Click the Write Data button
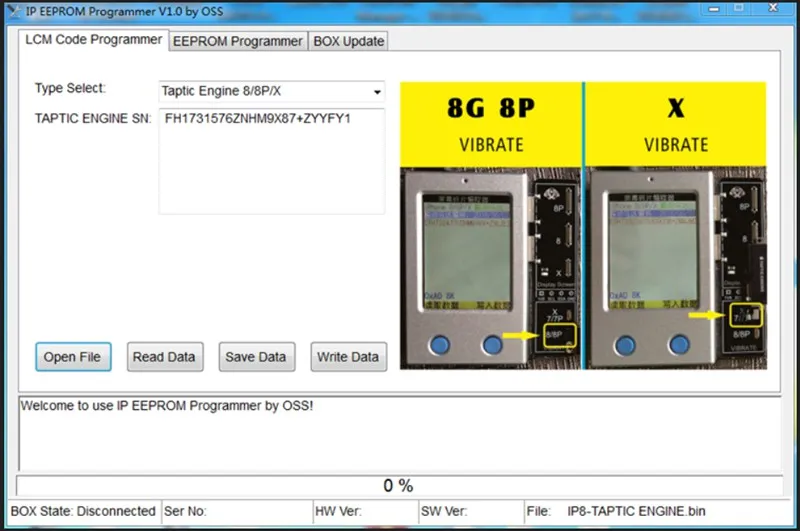This screenshot has width=800, height=531. coord(348,357)
